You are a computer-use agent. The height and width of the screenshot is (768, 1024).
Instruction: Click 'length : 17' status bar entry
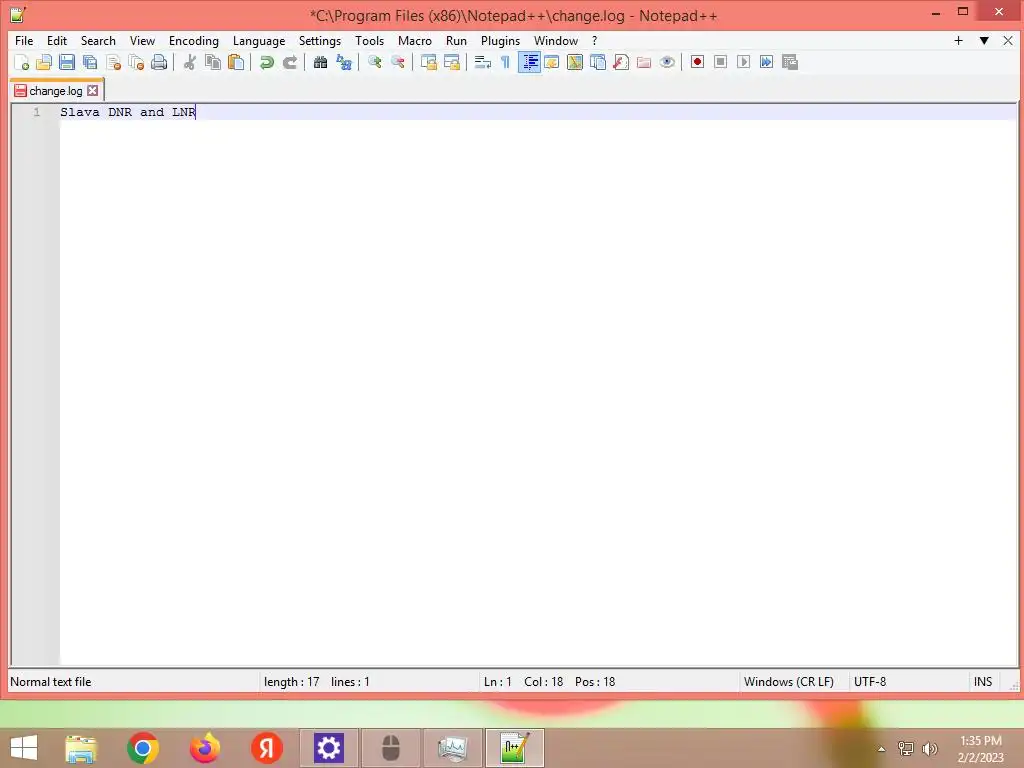tap(292, 682)
